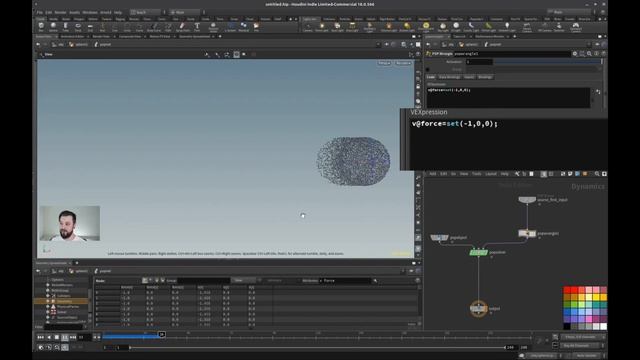This screenshot has width=640, height=360.
Task: Open the parameter pane info icon
Action: 597,53
